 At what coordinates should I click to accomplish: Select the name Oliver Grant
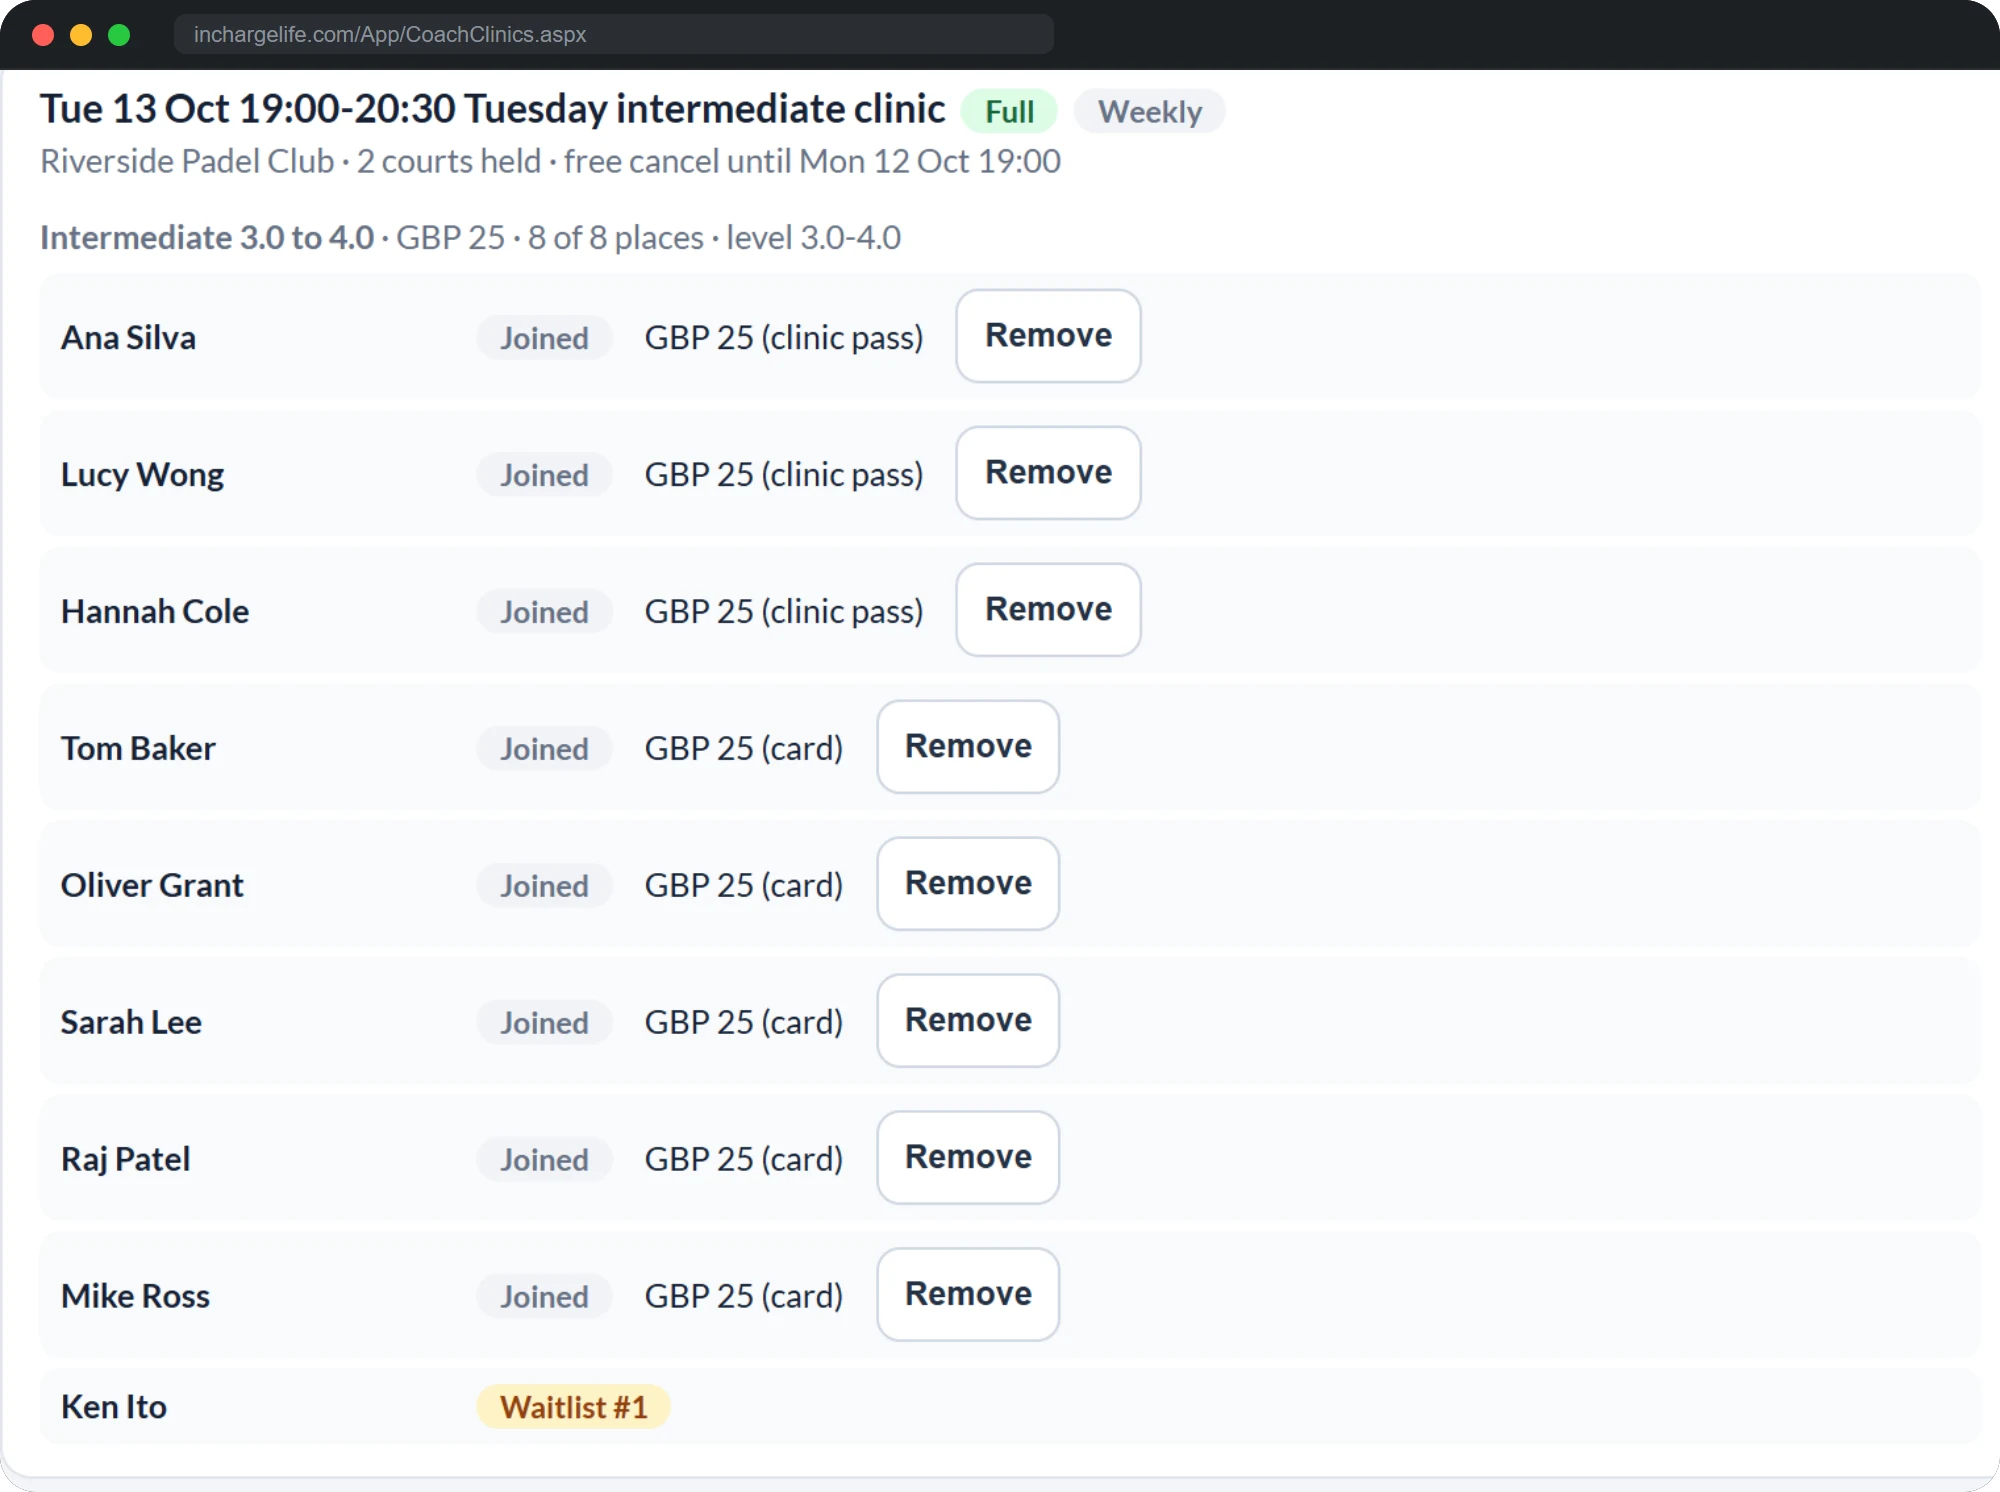click(152, 886)
